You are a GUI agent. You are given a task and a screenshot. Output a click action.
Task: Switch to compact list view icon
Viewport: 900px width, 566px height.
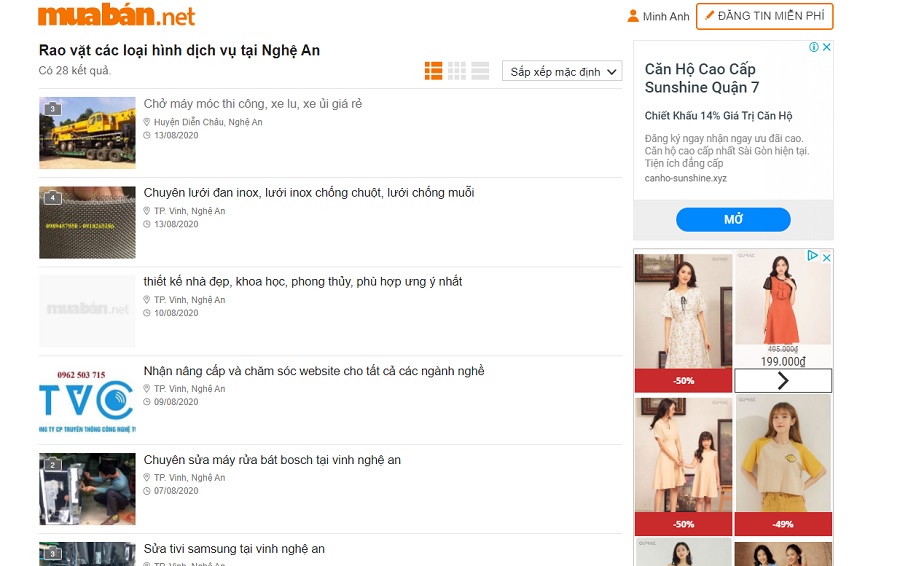(x=480, y=71)
